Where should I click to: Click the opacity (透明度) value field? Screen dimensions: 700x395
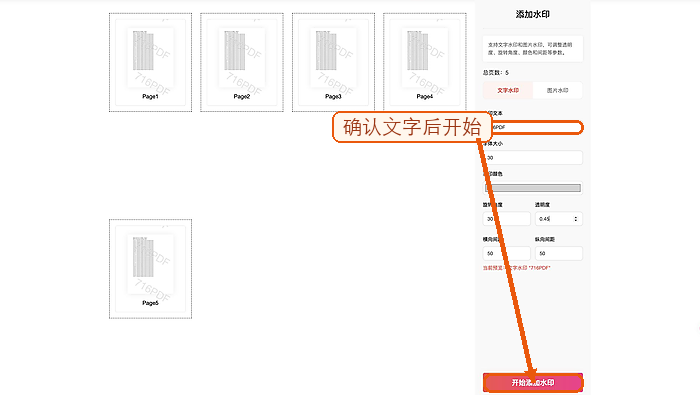(x=558, y=219)
